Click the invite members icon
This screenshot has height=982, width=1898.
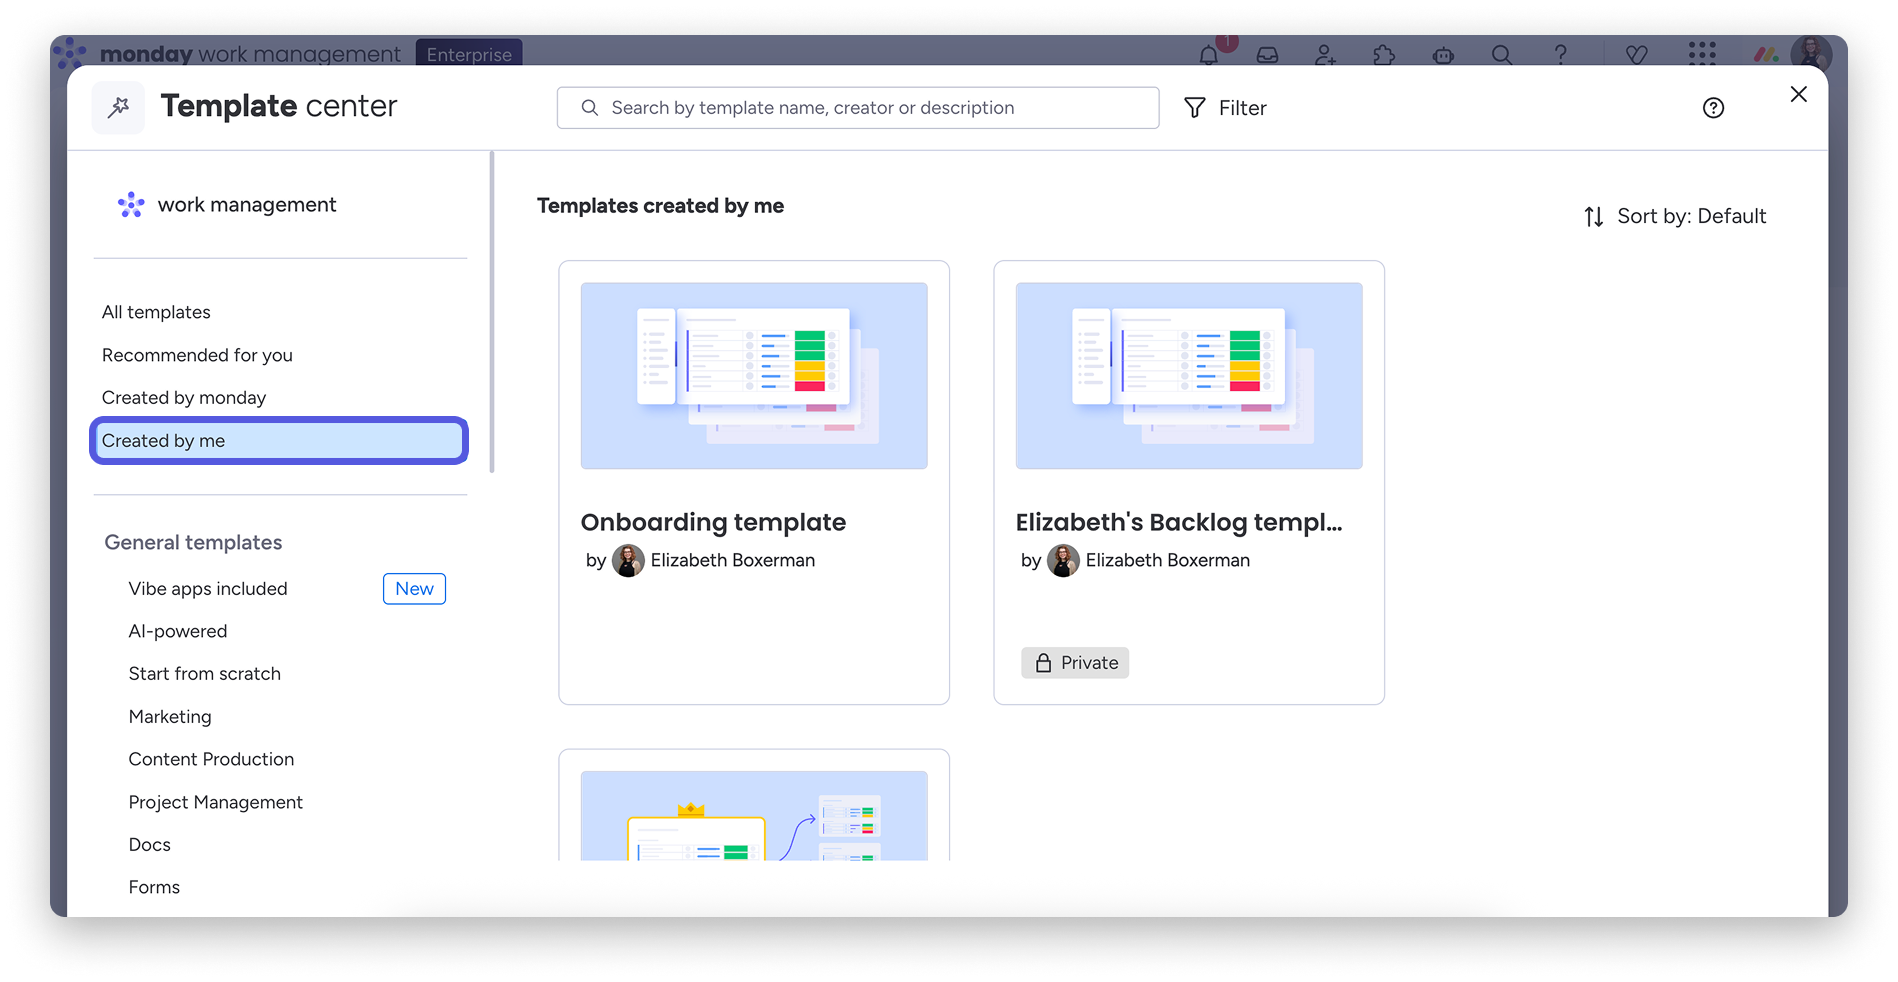tap(1325, 55)
